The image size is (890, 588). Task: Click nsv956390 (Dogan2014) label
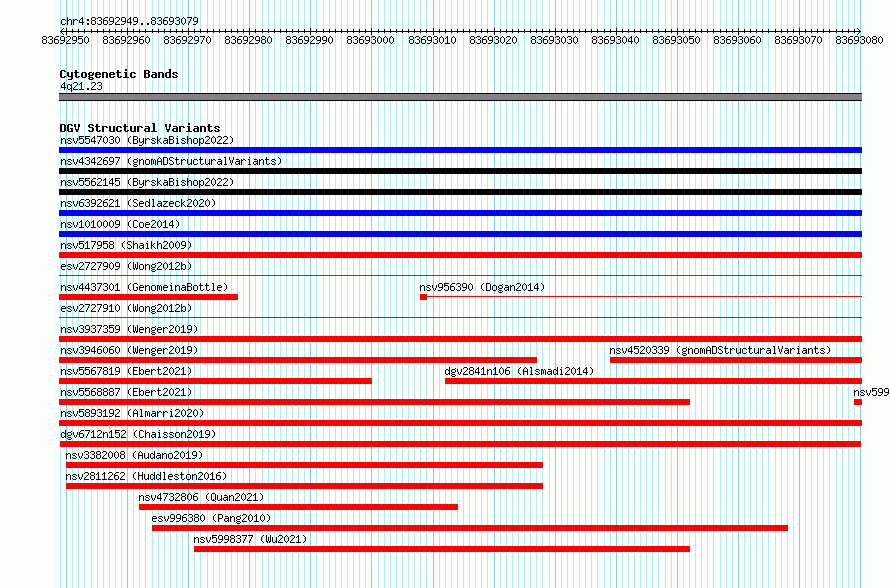(x=482, y=287)
